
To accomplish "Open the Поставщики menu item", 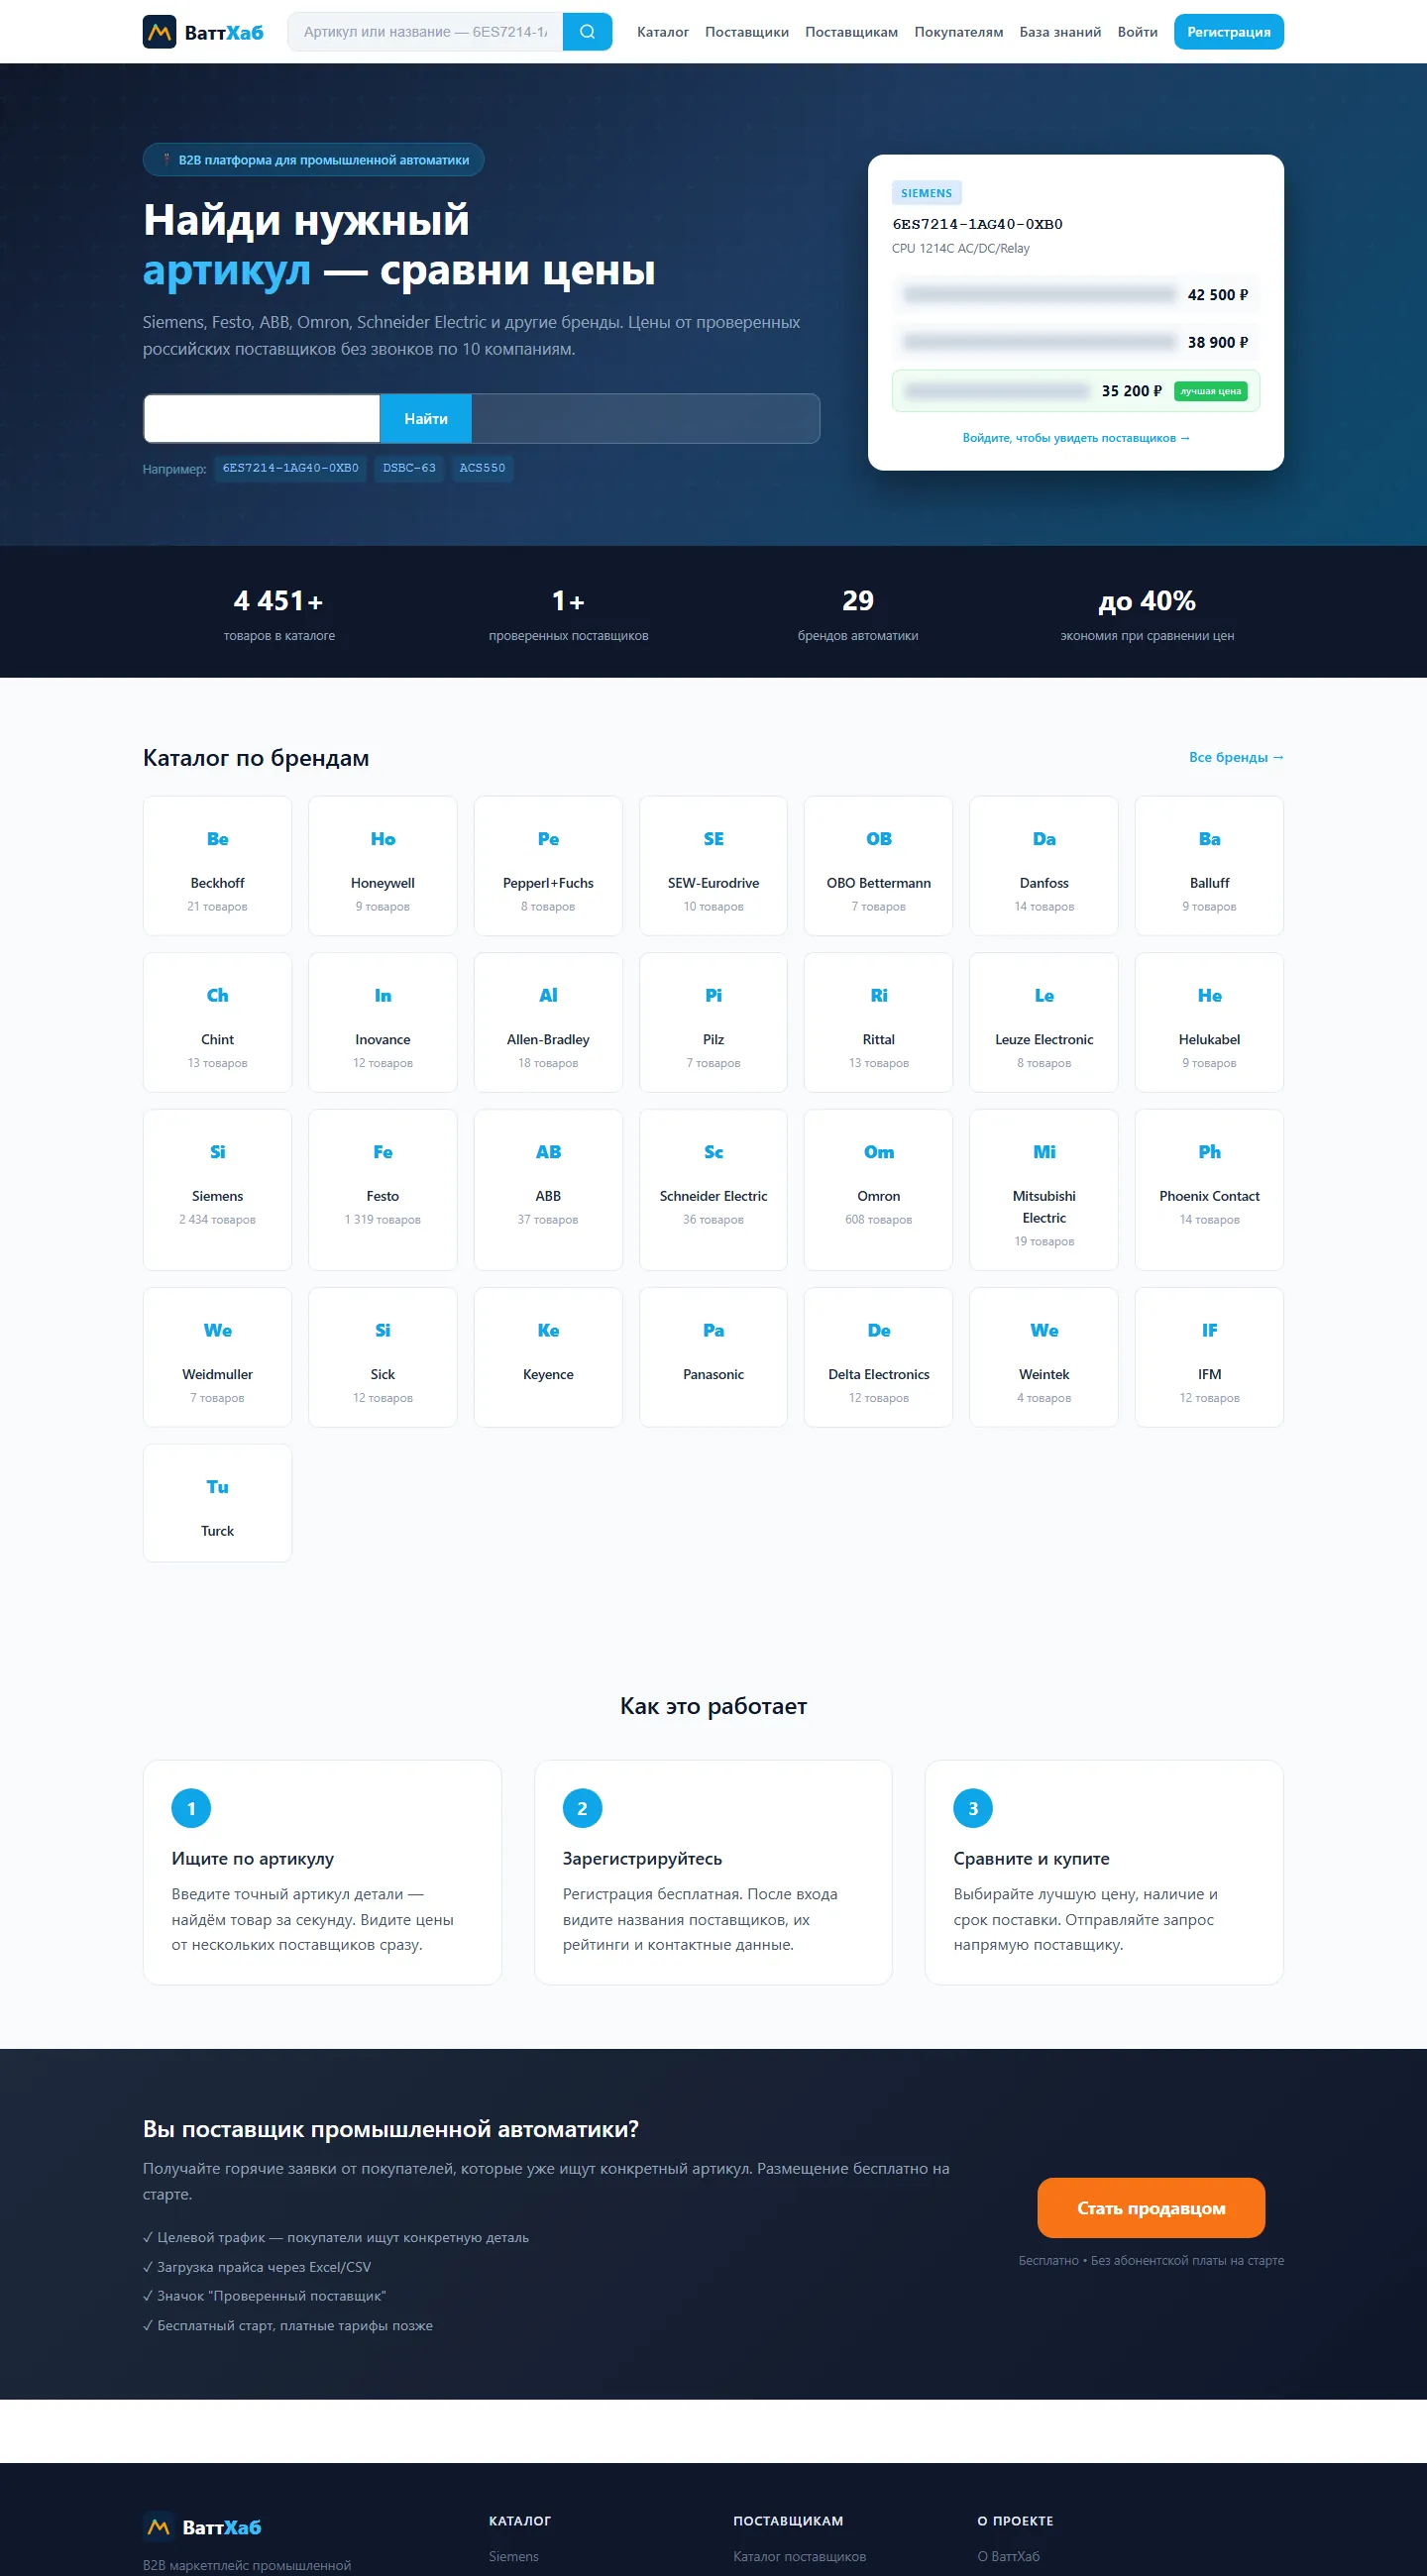I will [x=747, y=32].
